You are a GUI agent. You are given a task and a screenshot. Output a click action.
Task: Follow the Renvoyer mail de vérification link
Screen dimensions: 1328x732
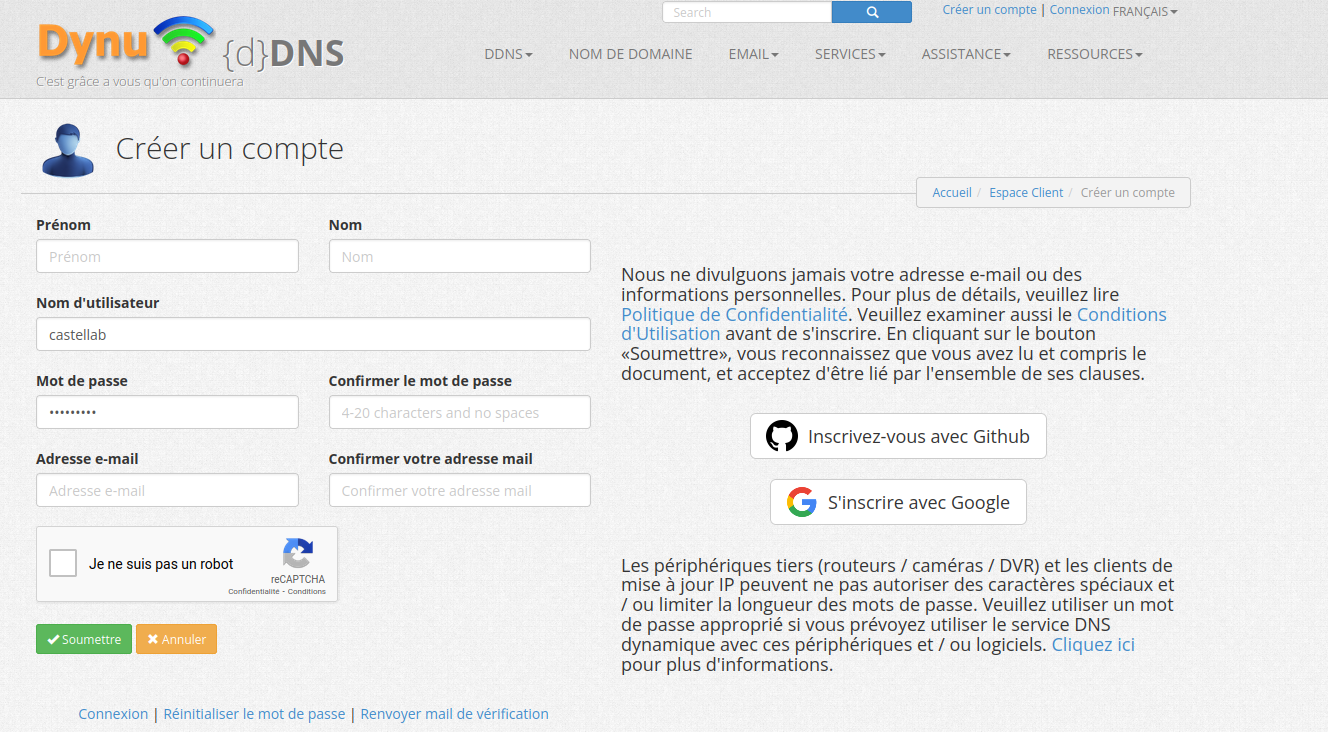[x=454, y=714]
